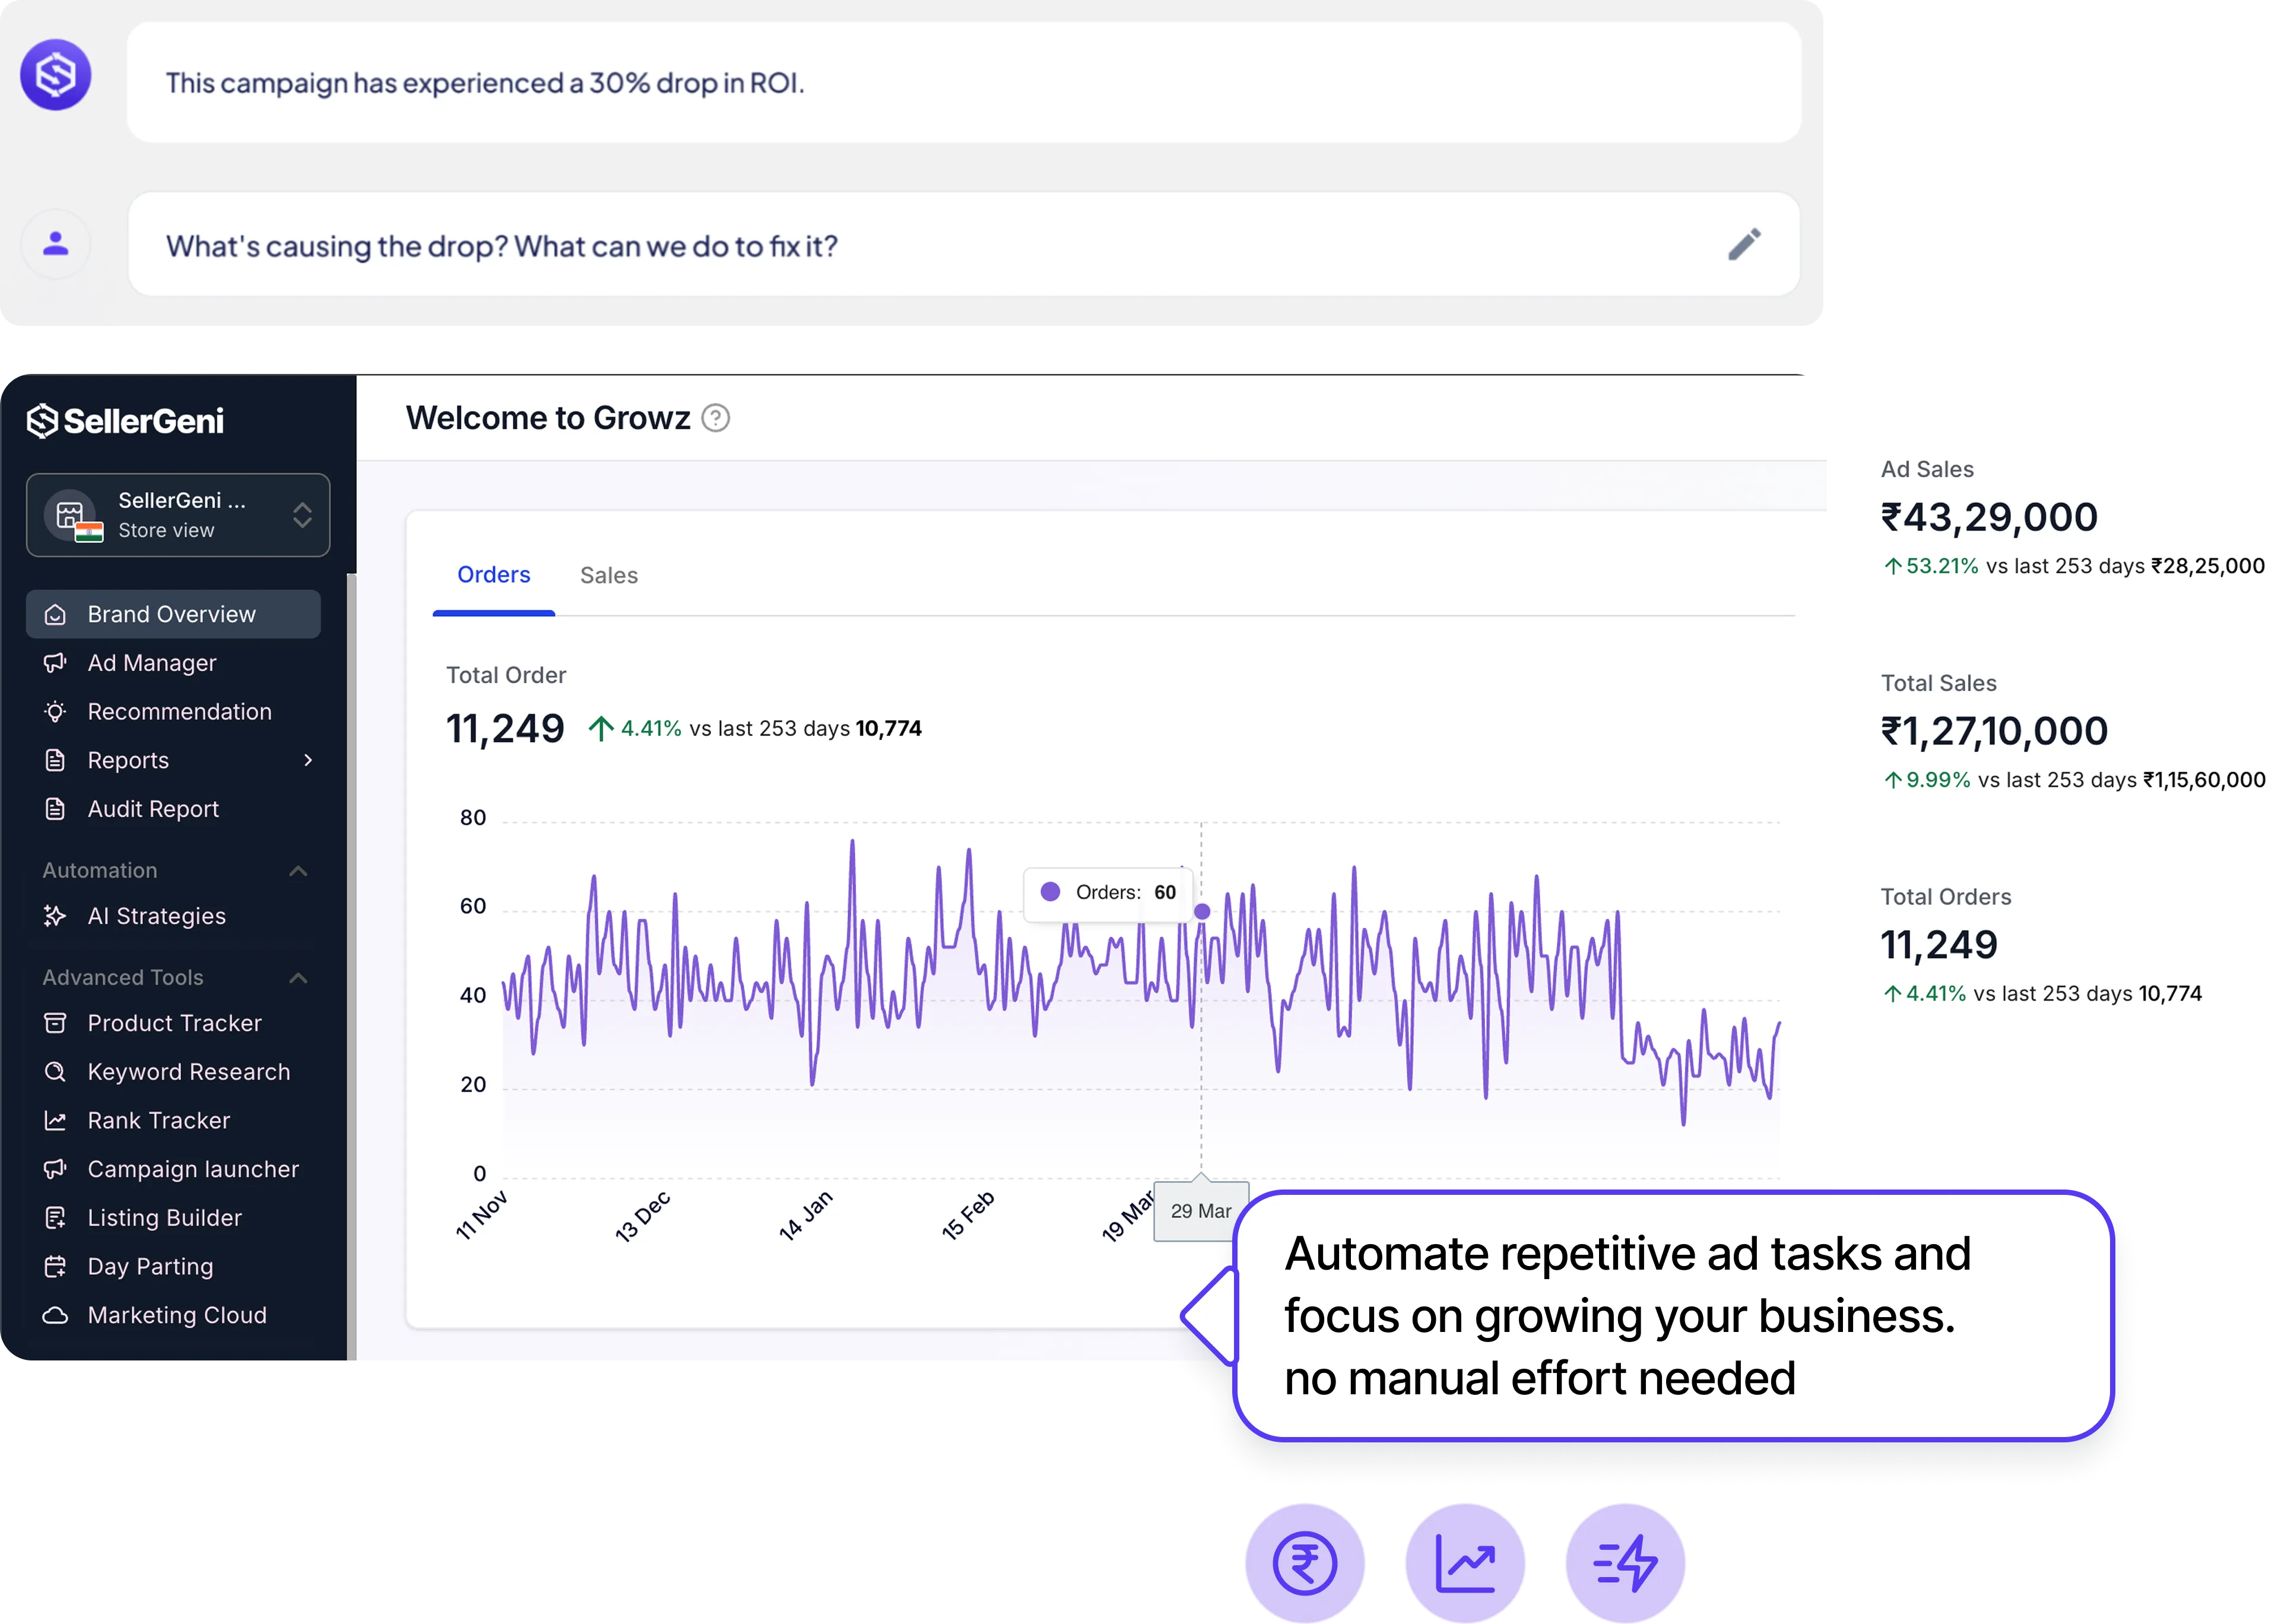Screen dimensions: 2281x1624
Task: Click the SellerGeni bot avatar in chat
Action: click(56, 75)
